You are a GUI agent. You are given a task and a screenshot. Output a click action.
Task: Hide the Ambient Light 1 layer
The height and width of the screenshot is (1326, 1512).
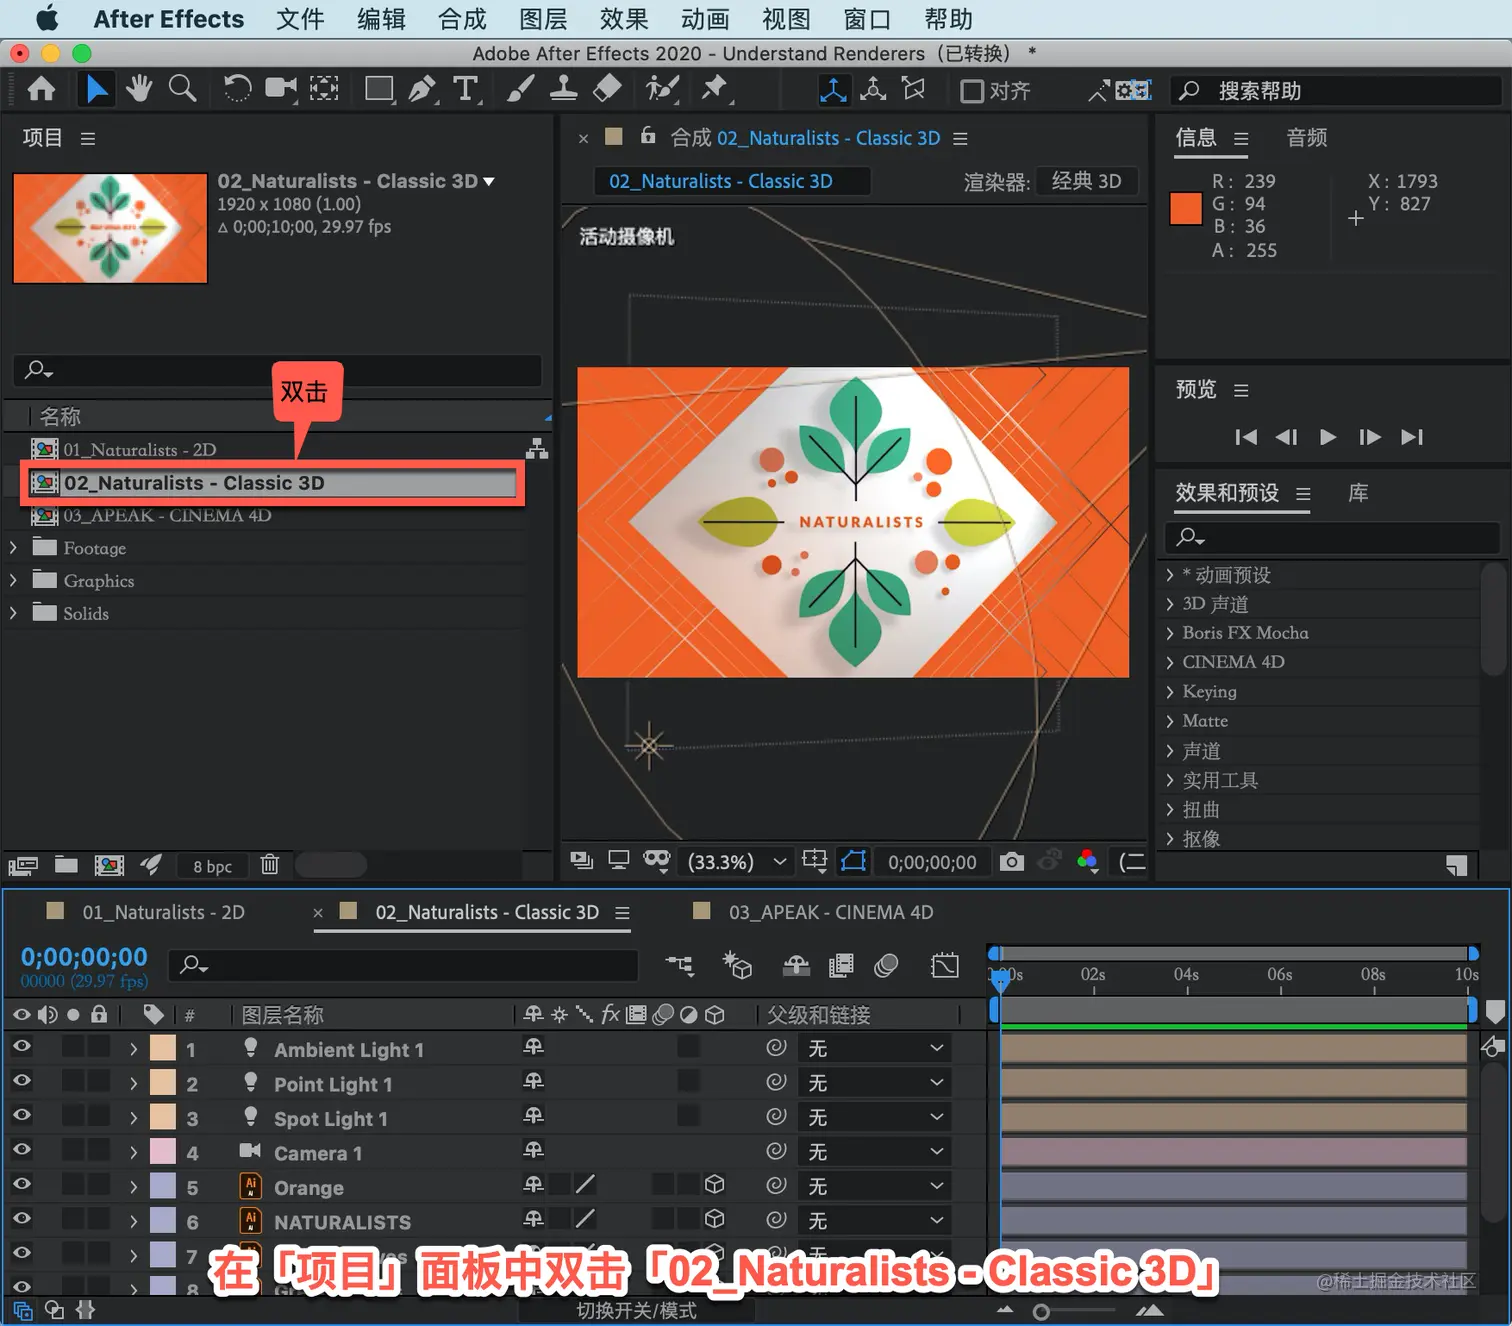(x=21, y=1047)
